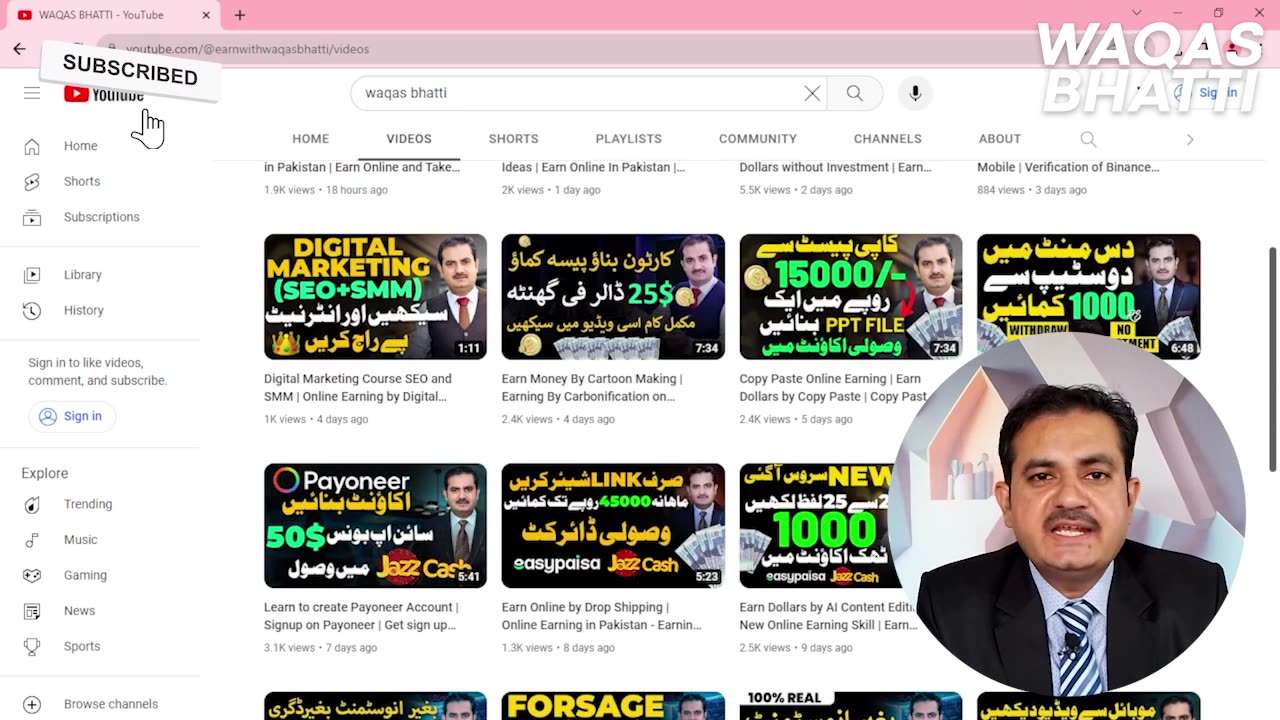Click the Library icon in sidebar
Viewport: 1280px width, 720px height.
(32, 275)
